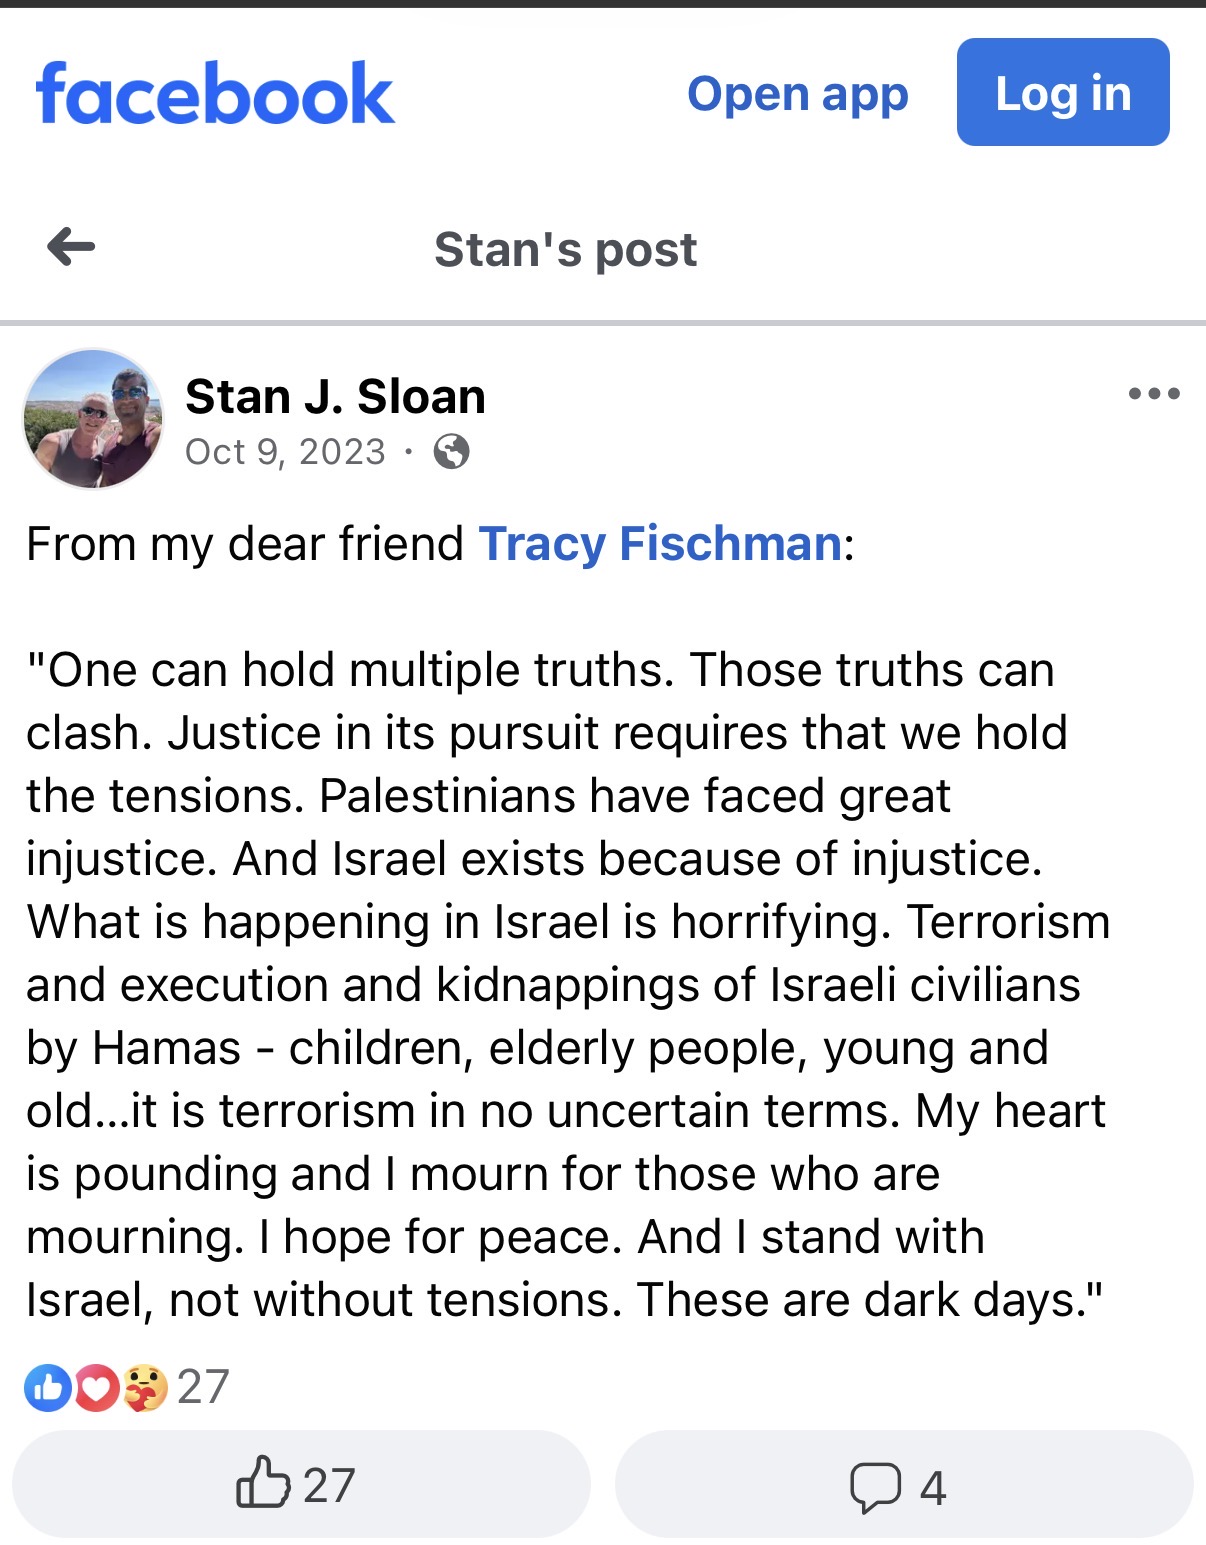Click the number 4 on comment button
1206x1545 pixels.
[933, 1488]
